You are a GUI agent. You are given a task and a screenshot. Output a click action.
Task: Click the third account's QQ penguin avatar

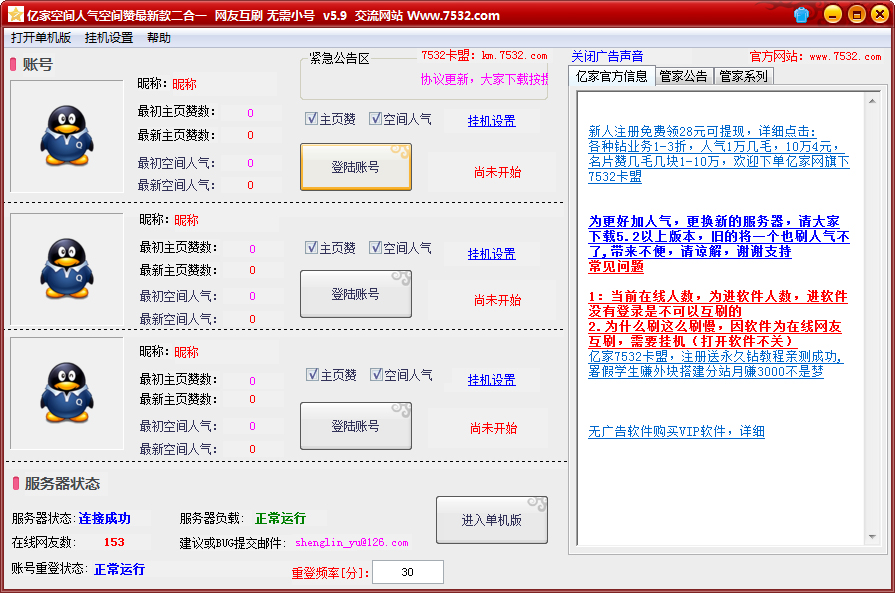66,392
